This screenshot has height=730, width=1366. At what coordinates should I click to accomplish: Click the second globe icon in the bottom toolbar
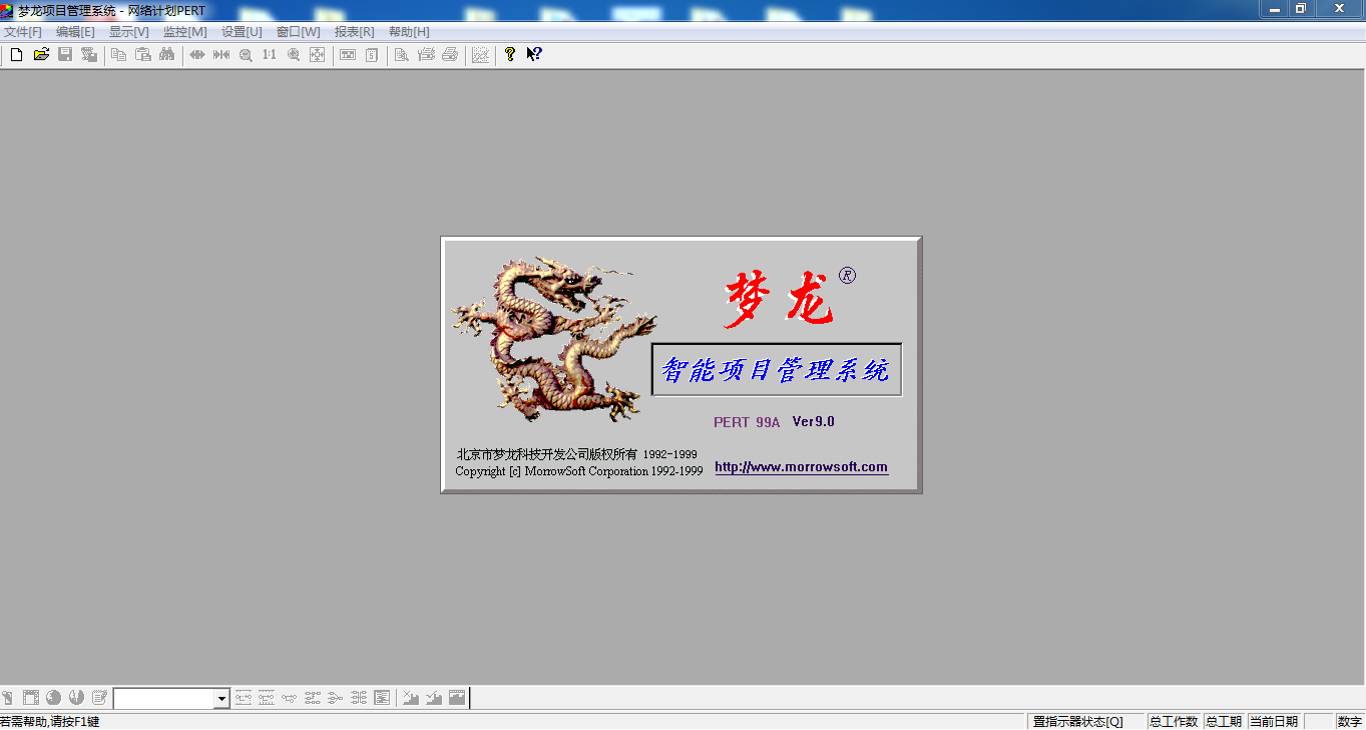pyautogui.click(x=76, y=698)
